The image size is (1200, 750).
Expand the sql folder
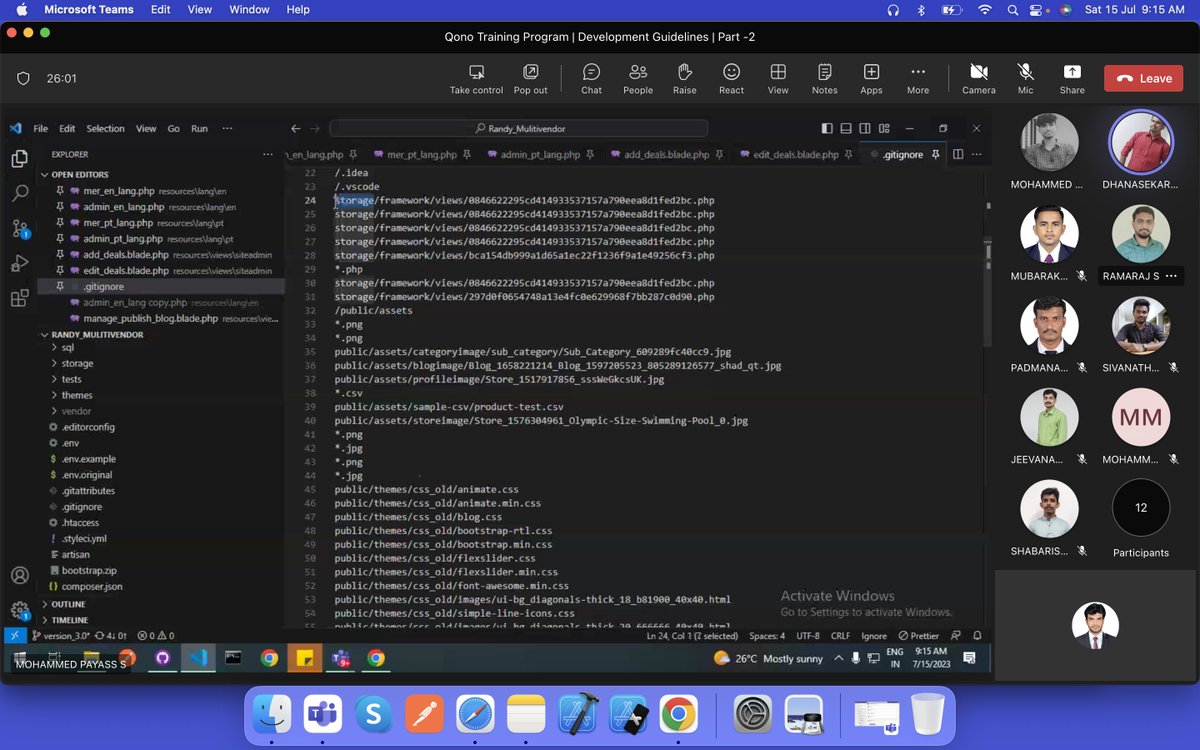[x=68, y=348]
